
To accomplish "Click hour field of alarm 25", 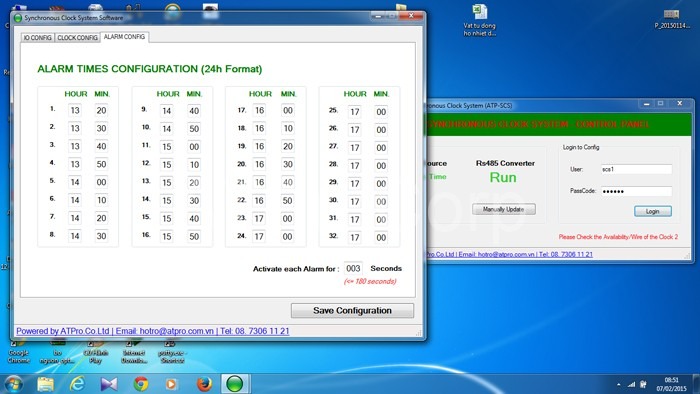I will click(x=354, y=112).
